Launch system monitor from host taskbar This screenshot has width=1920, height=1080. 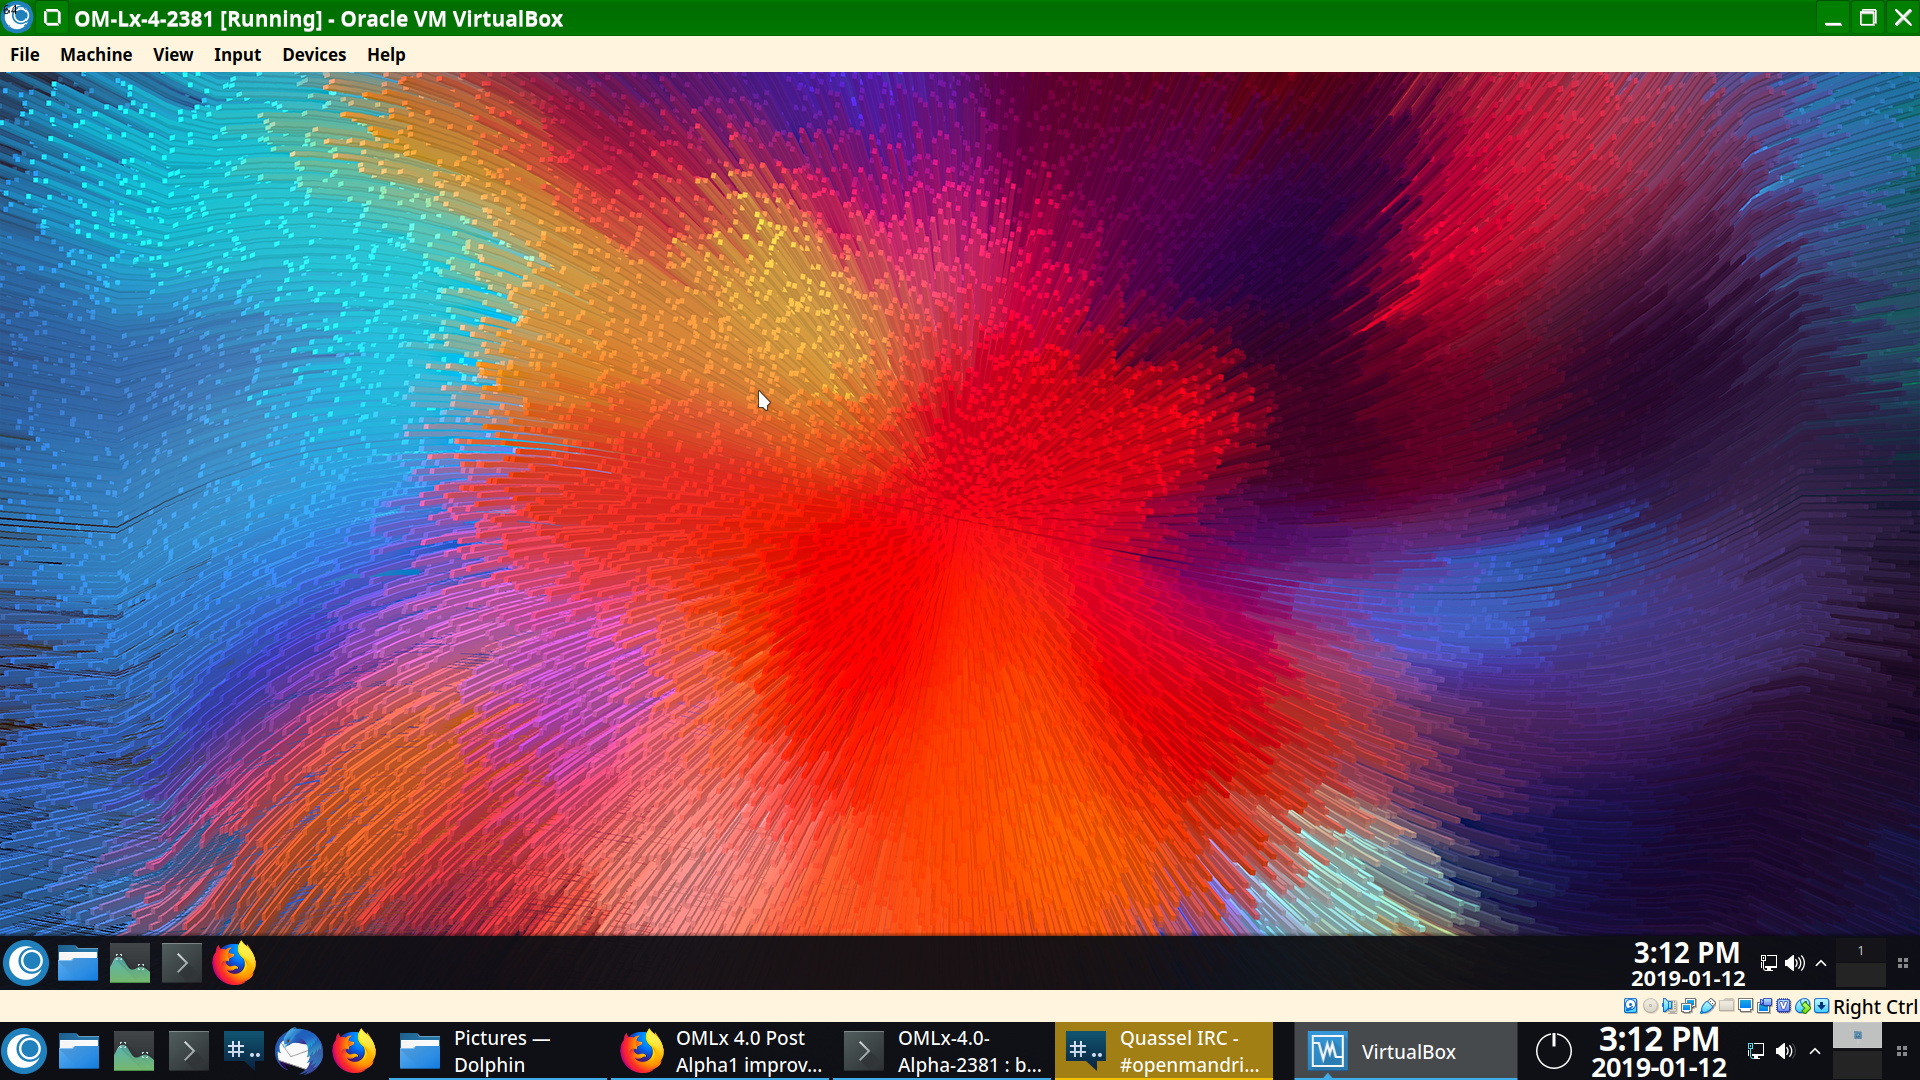134,1051
